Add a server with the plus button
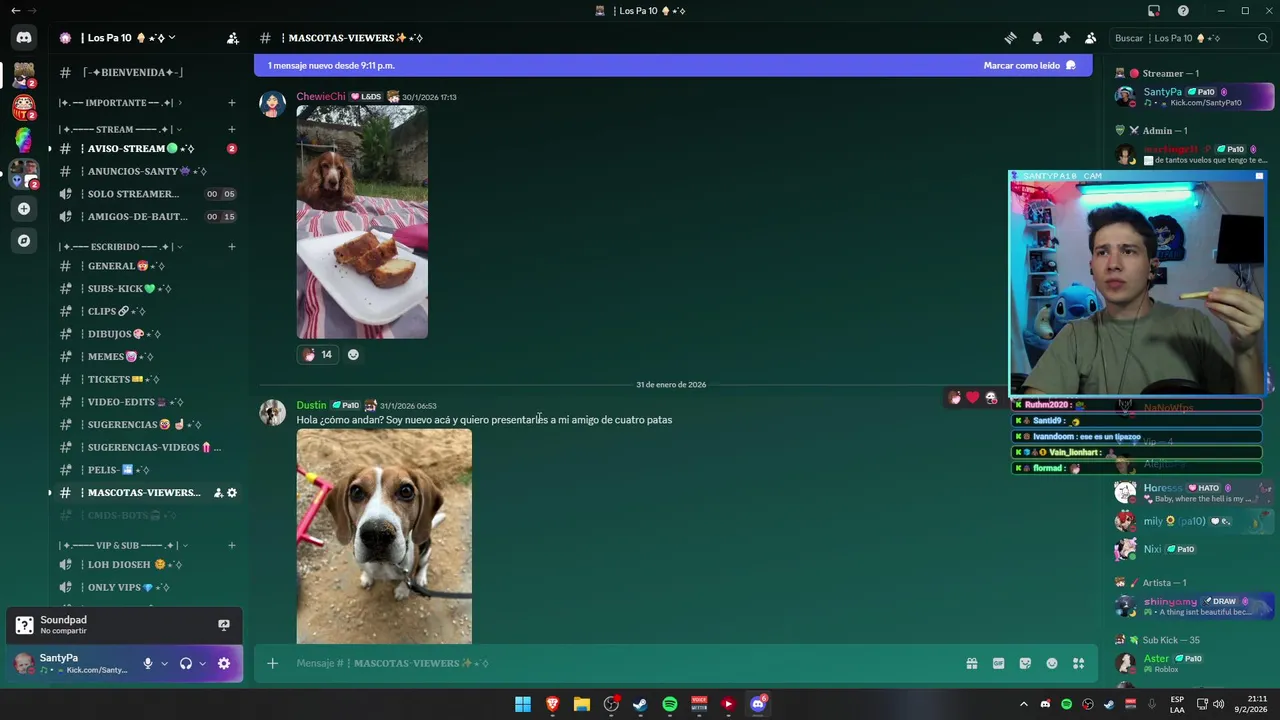 (24, 208)
